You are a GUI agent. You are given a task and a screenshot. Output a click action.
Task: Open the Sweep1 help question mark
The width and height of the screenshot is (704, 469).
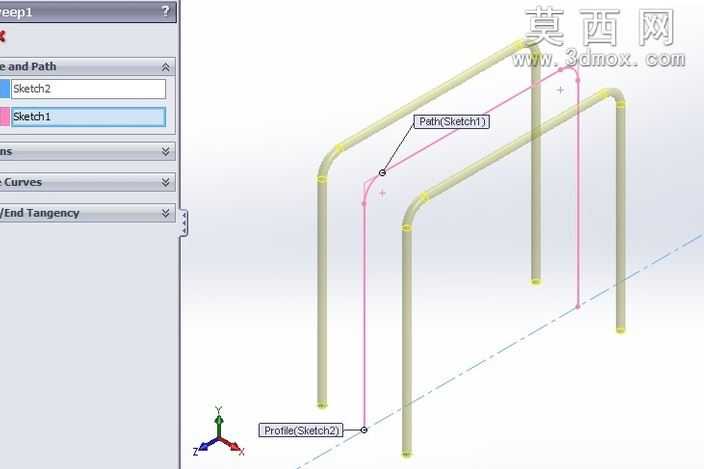(x=165, y=11)
